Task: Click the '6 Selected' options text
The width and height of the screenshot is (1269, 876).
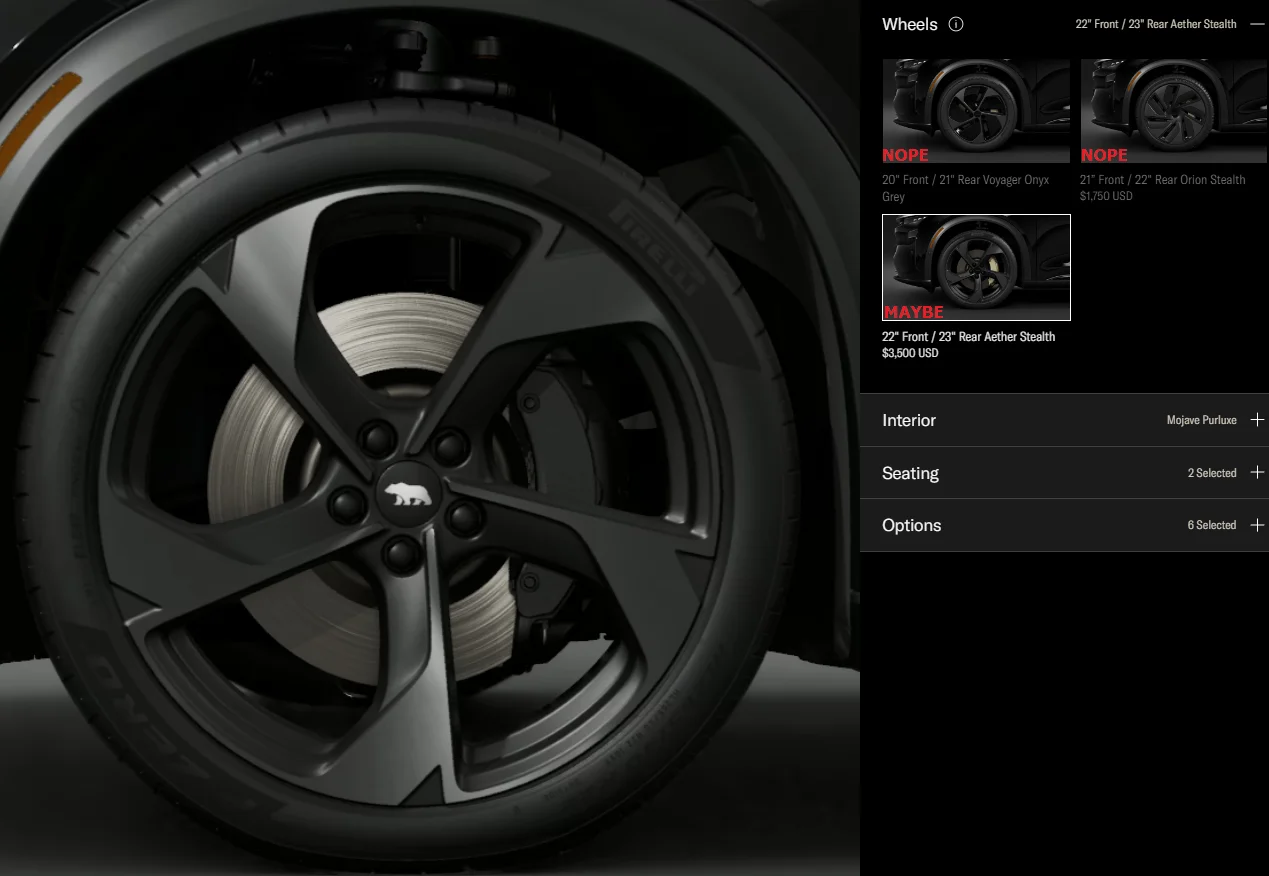Action: (x=1212, y=525)
